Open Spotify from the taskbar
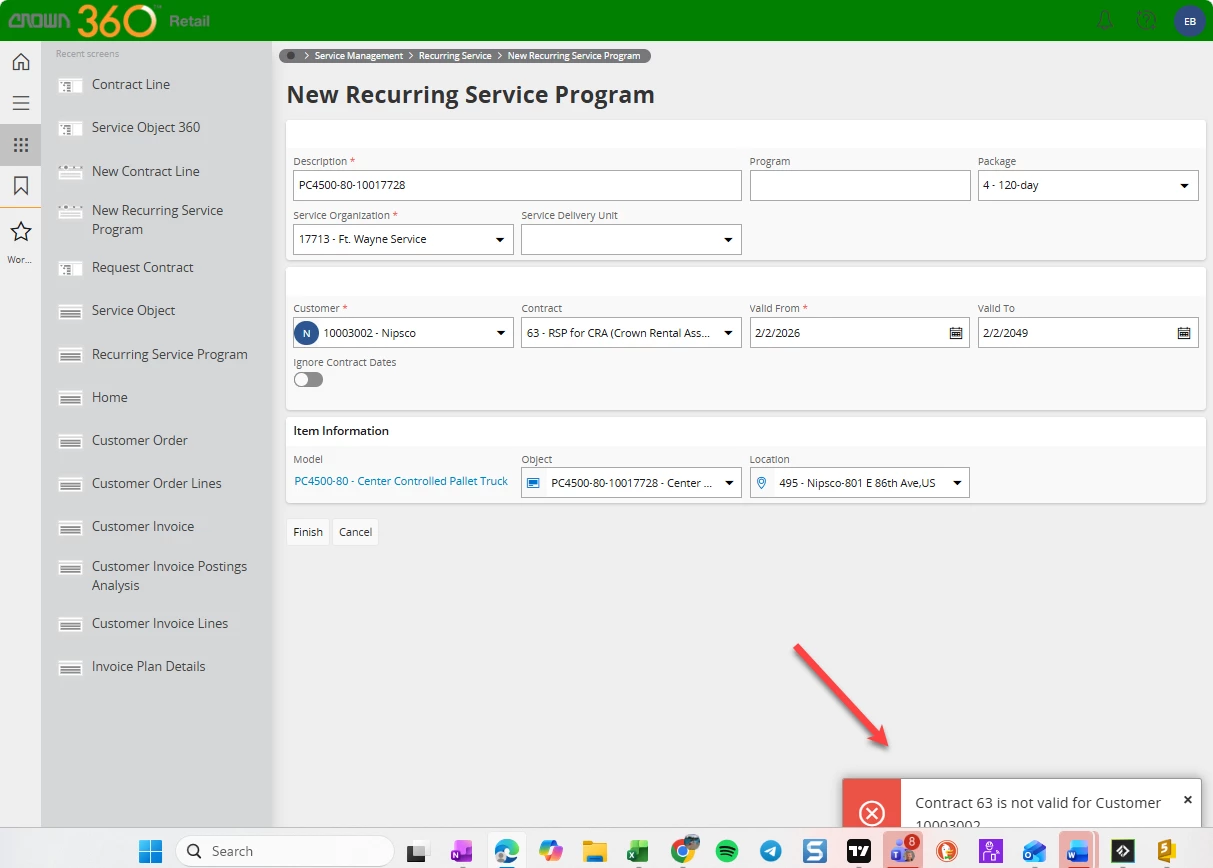 727,851
